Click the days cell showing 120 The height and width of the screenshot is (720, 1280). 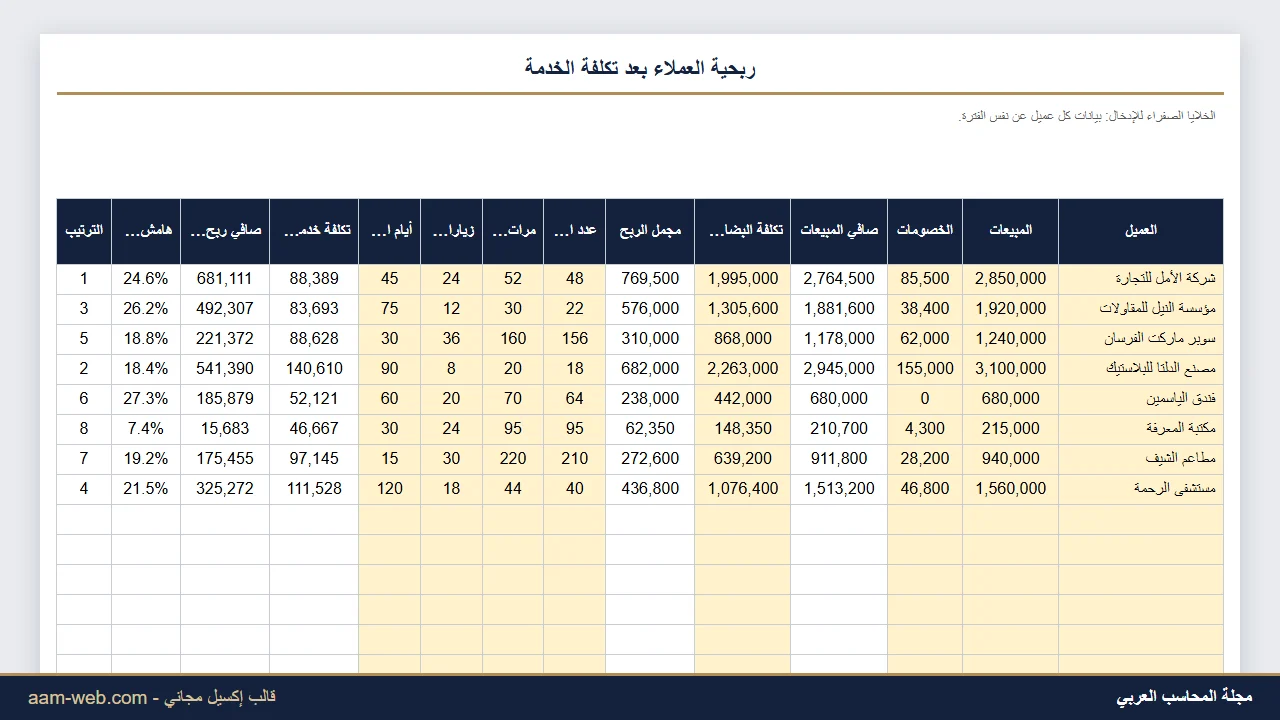pyautogui.click(x=390, y=489)
